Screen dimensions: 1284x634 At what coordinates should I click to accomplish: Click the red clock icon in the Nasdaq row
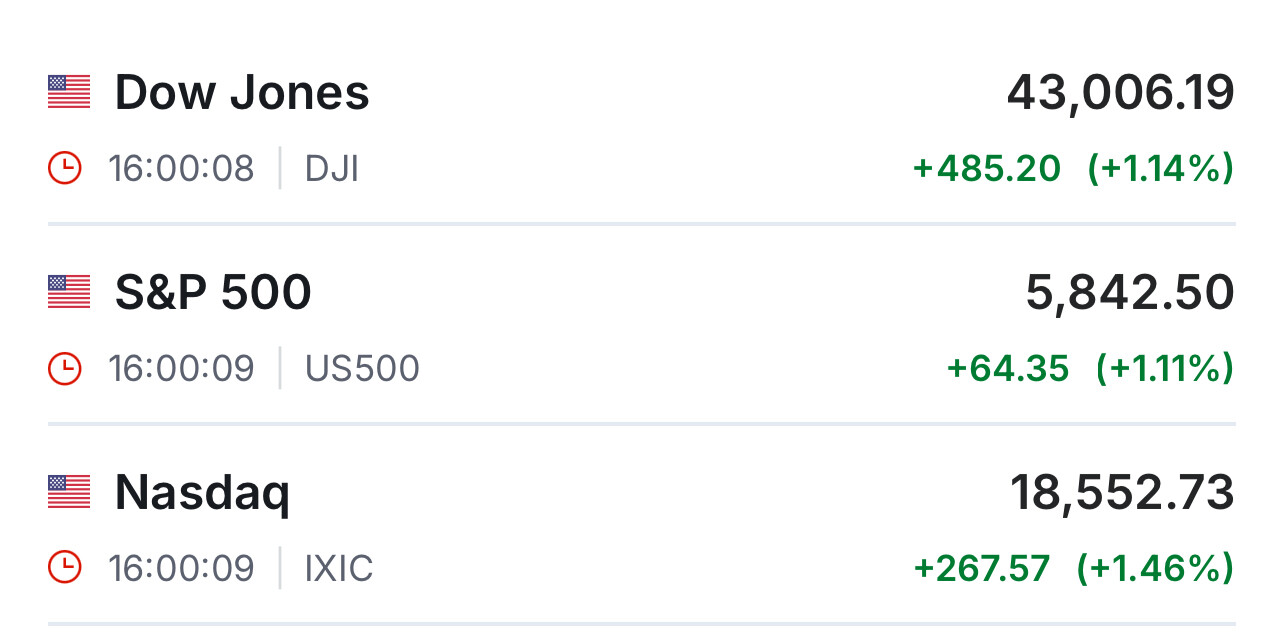point(65,568)
